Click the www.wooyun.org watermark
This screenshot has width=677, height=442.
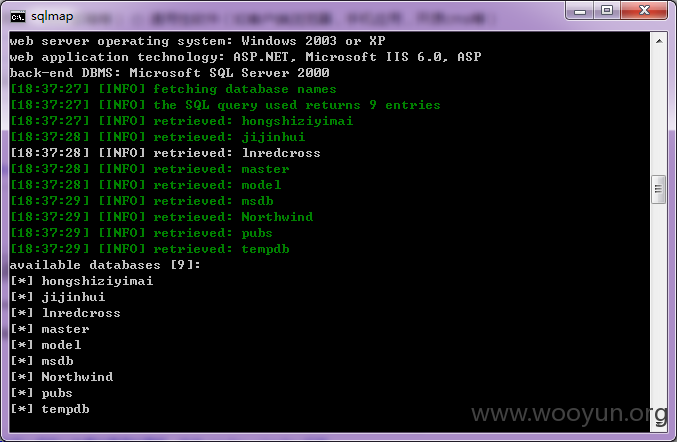pos(569,414)
